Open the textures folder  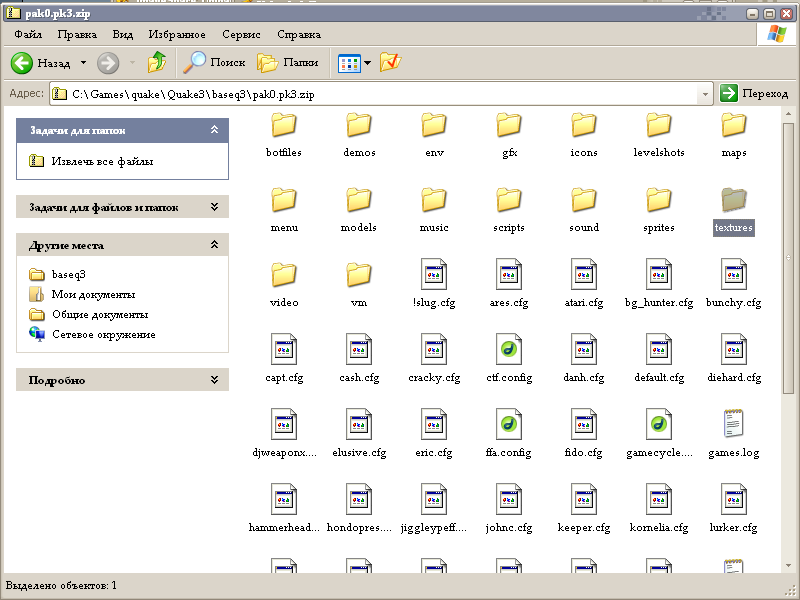tap(733, 200)
